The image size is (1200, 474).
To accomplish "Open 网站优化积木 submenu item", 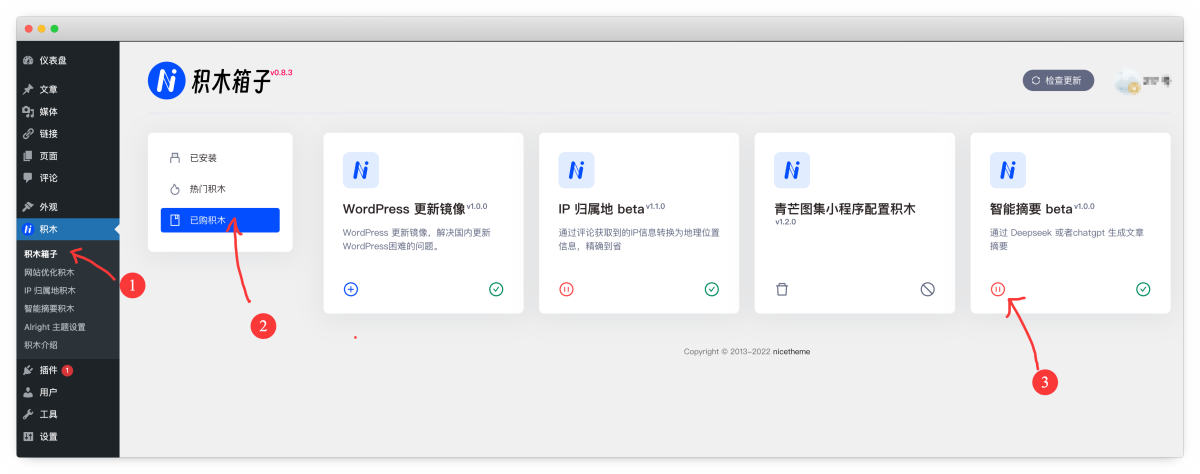I will [x=49, y=272].
